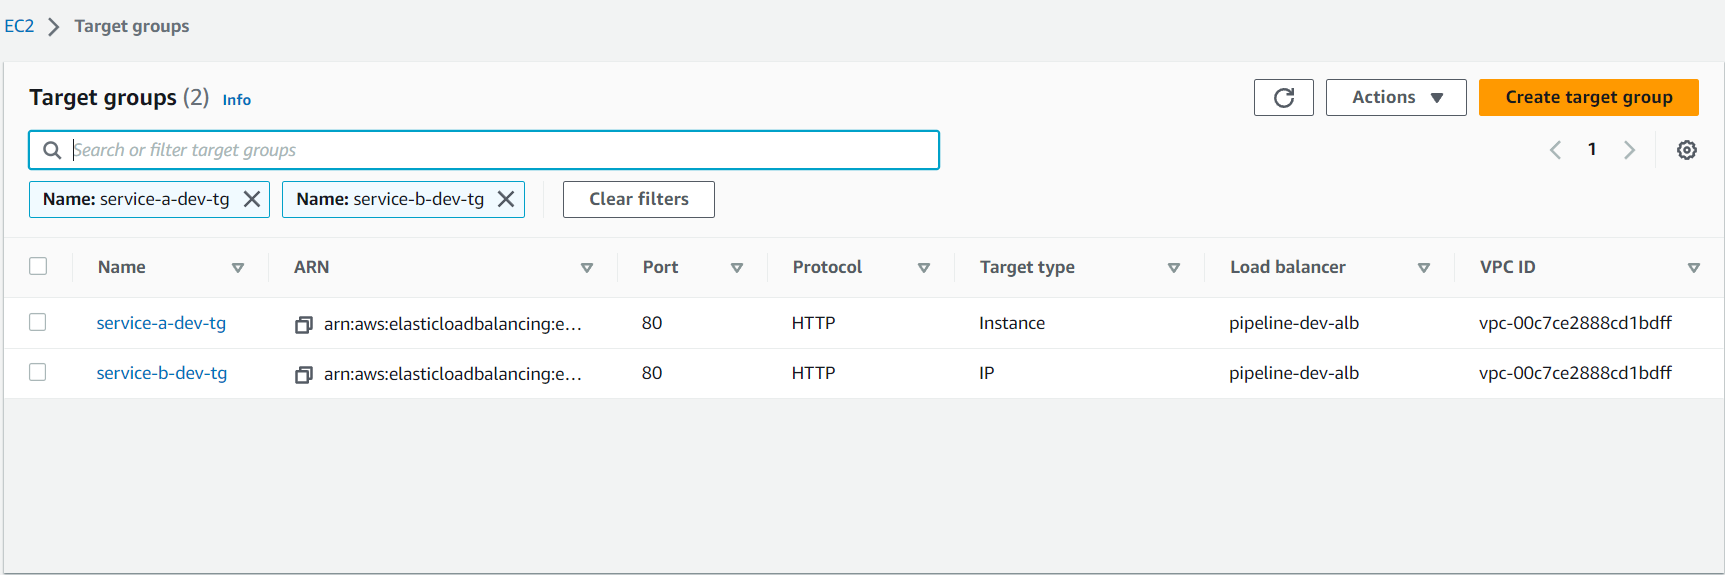Open the Actions dropdown menu
1725x575 pixels.
coord(1396,97)
